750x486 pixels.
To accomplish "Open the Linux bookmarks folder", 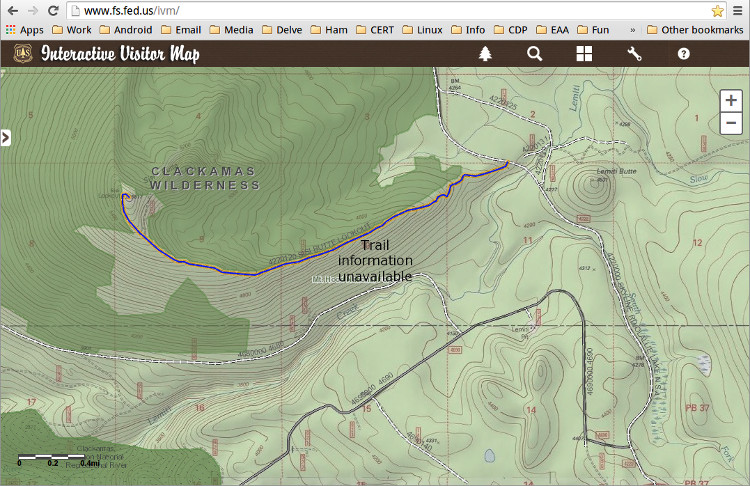I will click(423, 30).
